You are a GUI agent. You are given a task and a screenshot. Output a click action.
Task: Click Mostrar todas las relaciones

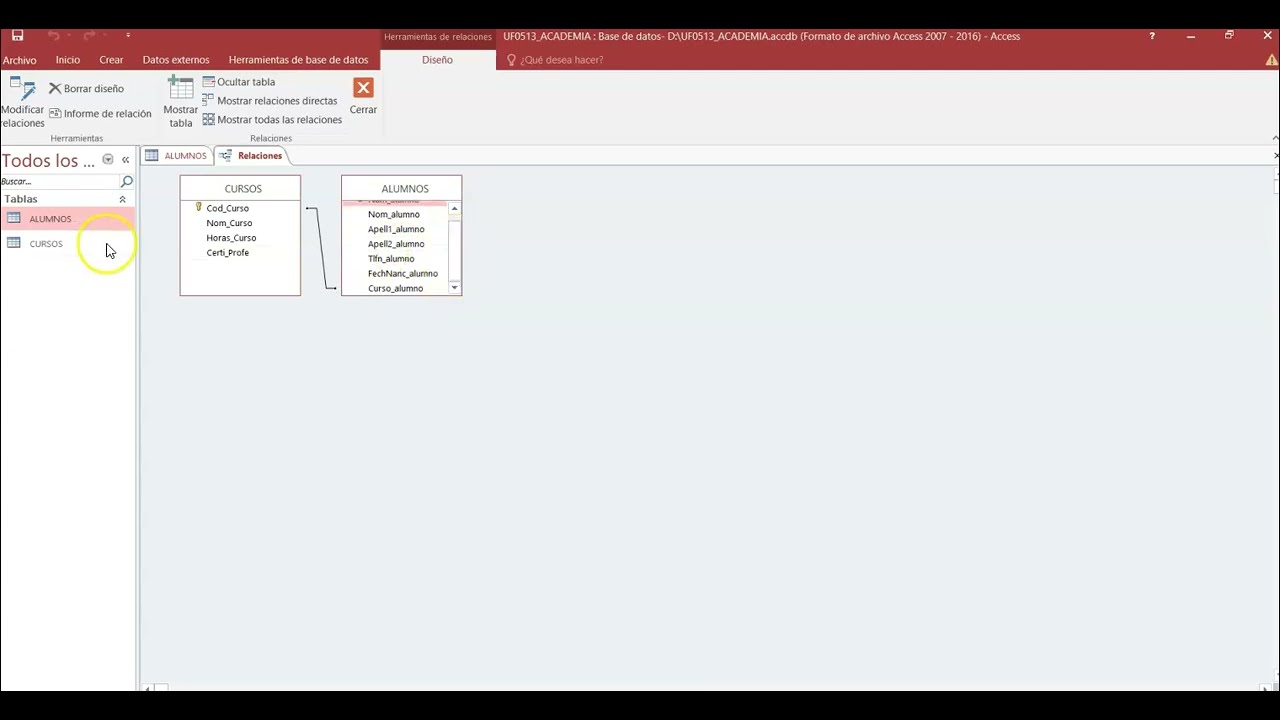coord(272,120)
